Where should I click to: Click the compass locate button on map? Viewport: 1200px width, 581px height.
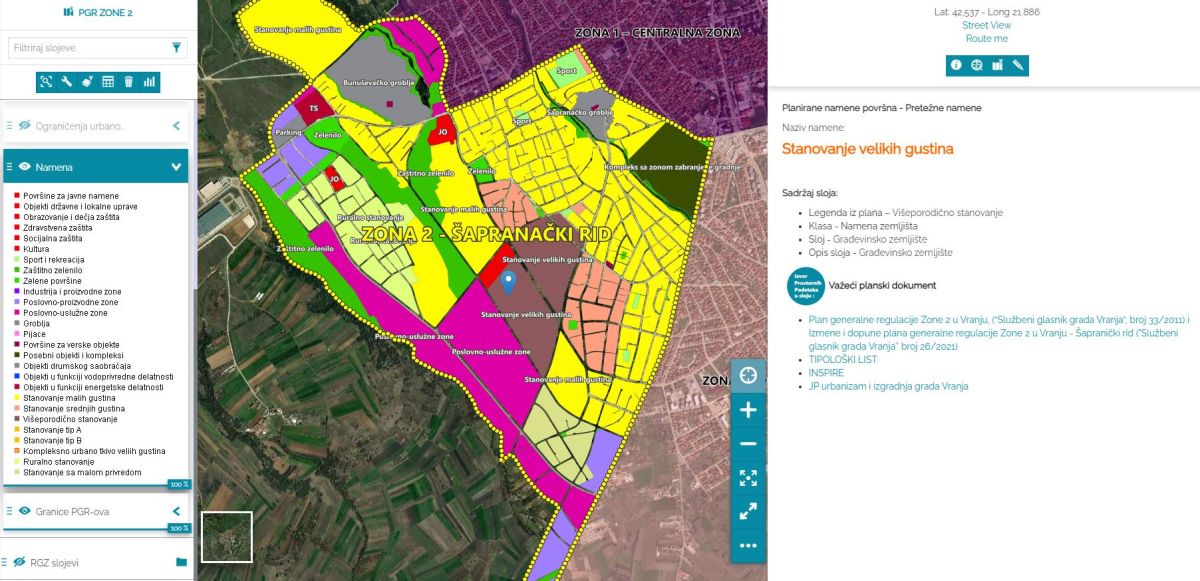[748, 376]
